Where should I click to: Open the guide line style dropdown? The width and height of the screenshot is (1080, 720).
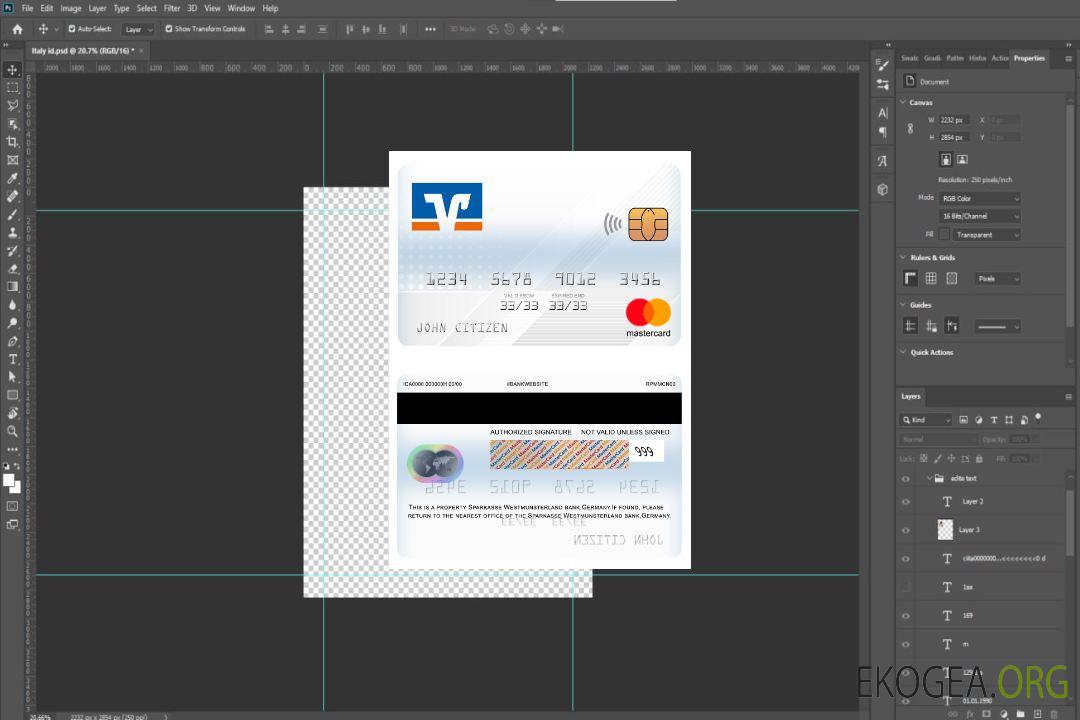pyautogui.click(x=997, y=327)
